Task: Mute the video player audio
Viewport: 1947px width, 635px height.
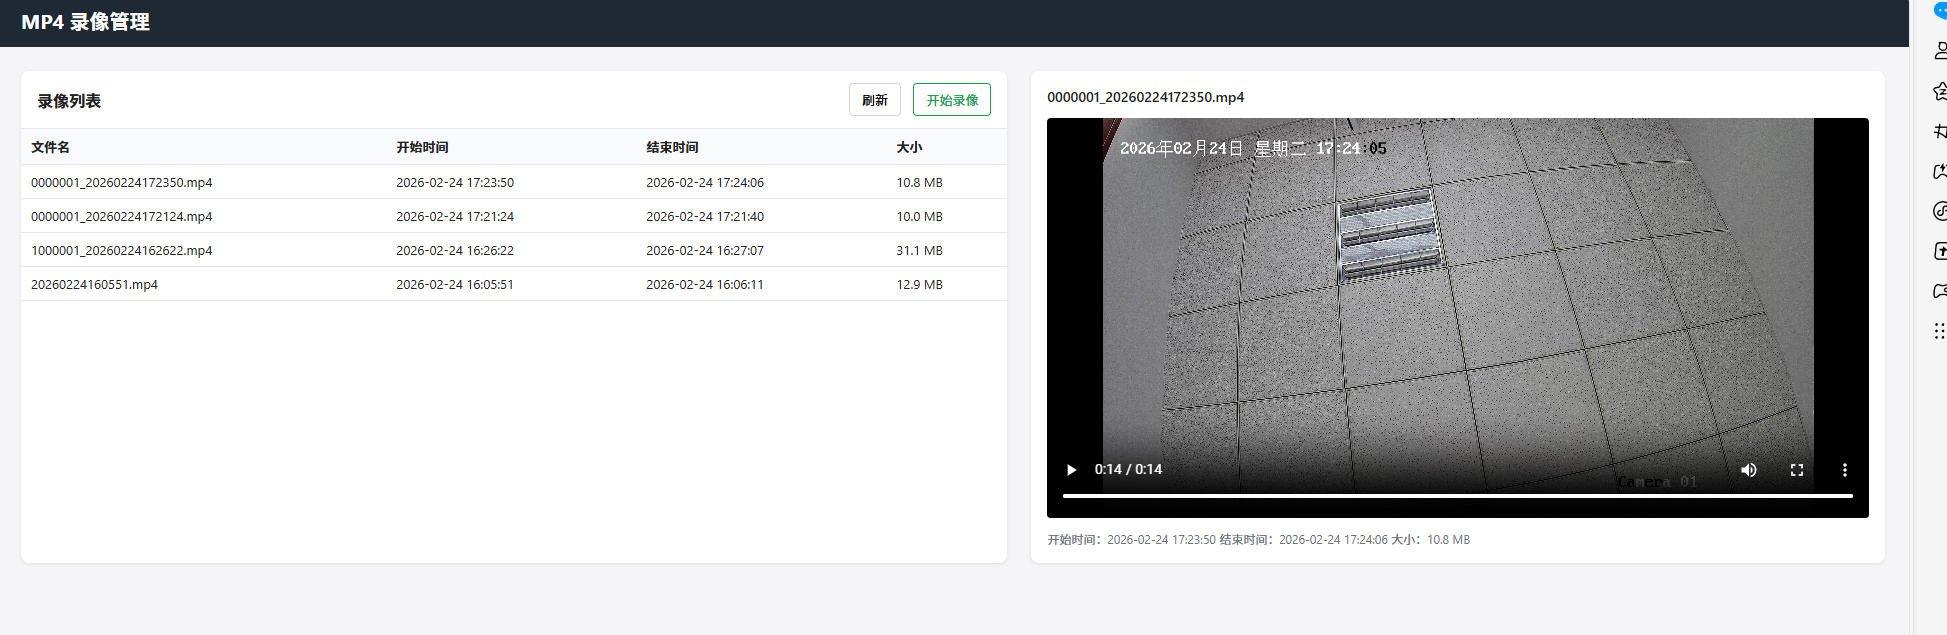Action: point(1749,470)
